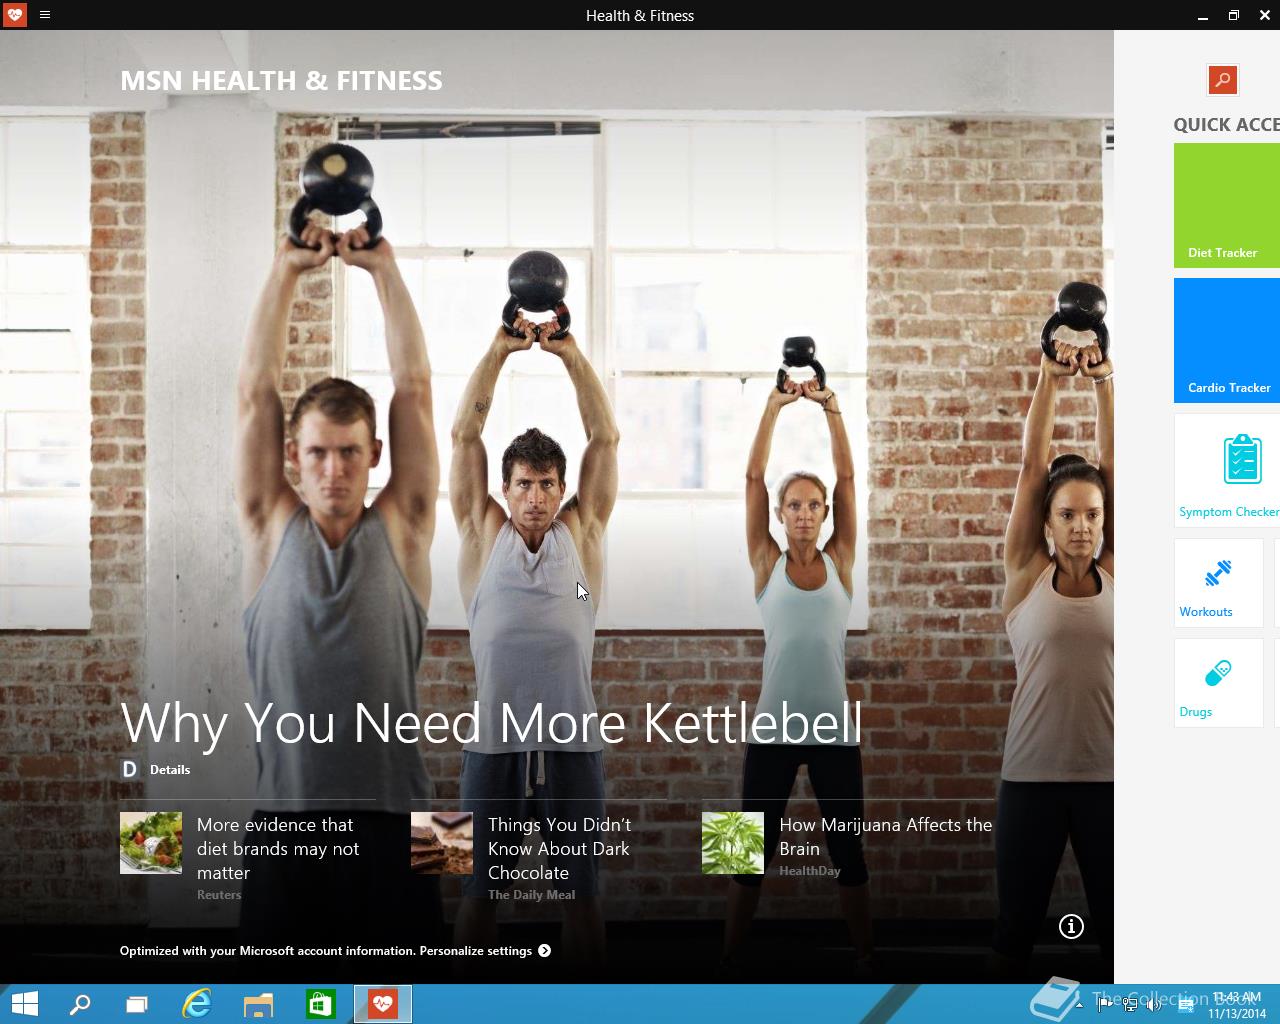Open the Workouts dumbbell tile
This screenshot has height=1024, width=1280.
point(1218,583)
